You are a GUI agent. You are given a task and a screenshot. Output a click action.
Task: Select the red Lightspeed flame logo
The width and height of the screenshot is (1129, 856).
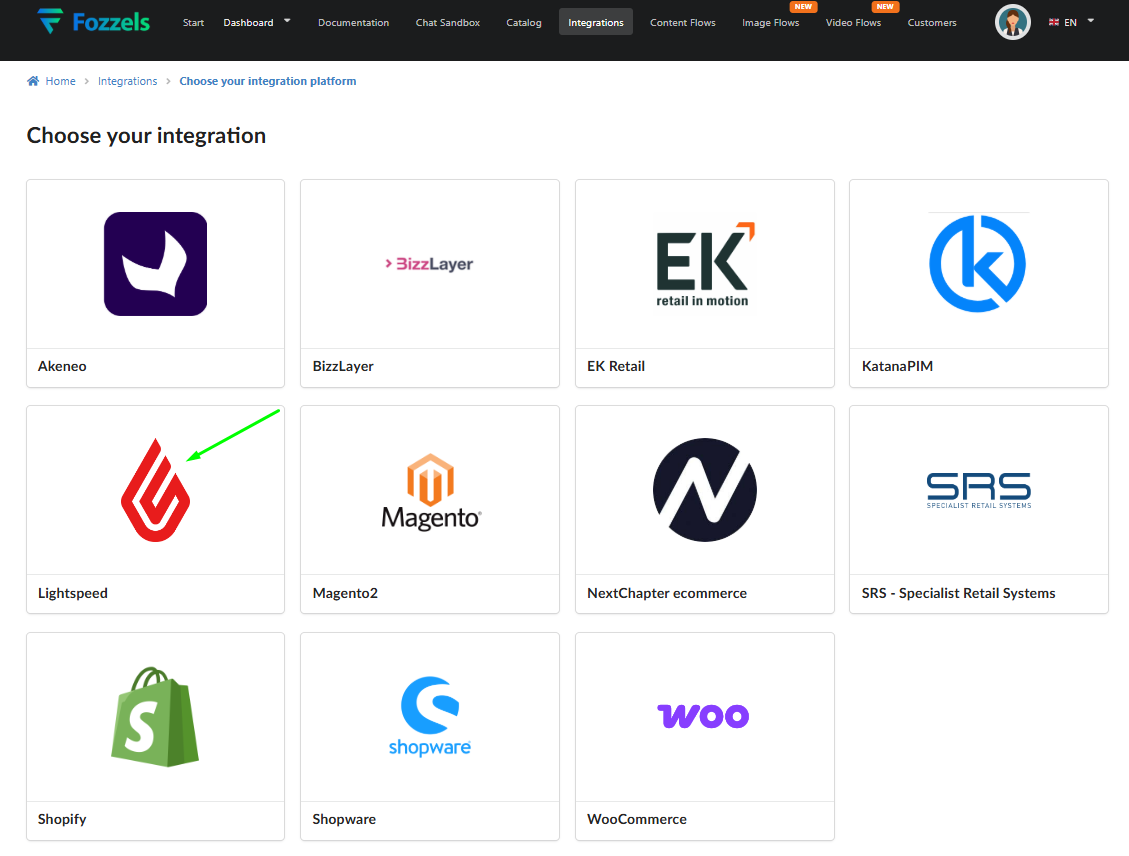point(156,490)
